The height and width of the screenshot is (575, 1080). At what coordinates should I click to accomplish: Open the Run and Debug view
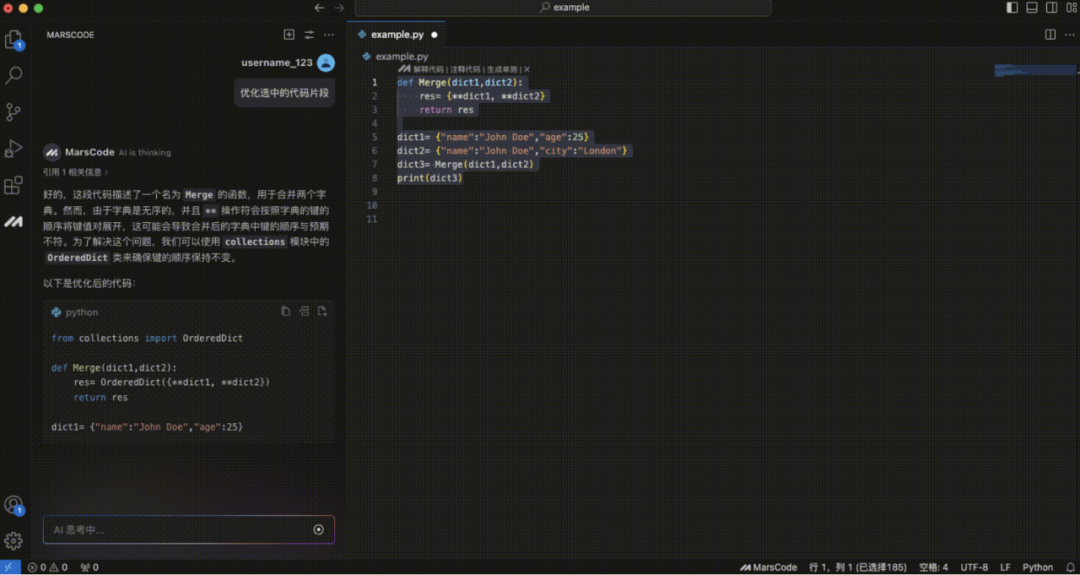[14, 148]
